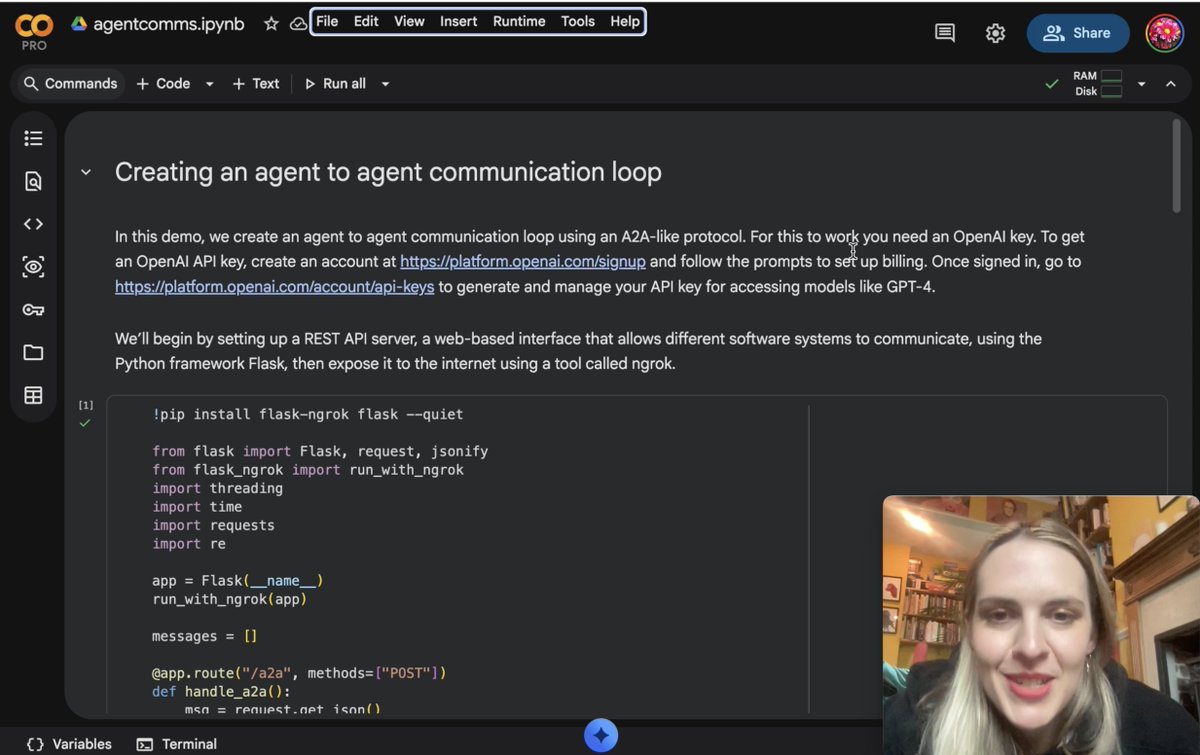Open the Edit menu
The image size is (1200, 755).
click(x=366, y=21)
